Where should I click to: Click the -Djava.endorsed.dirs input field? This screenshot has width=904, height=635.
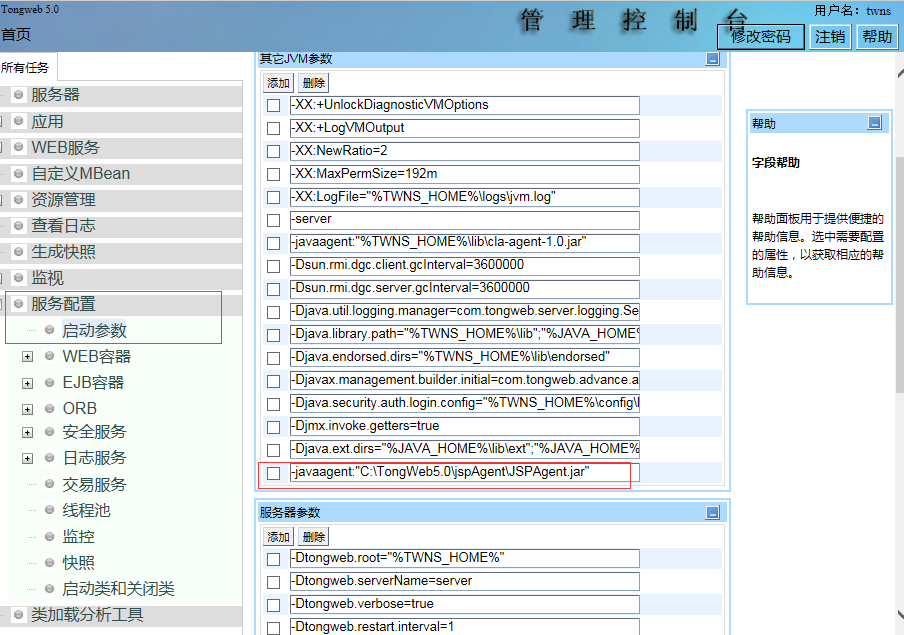465,358
